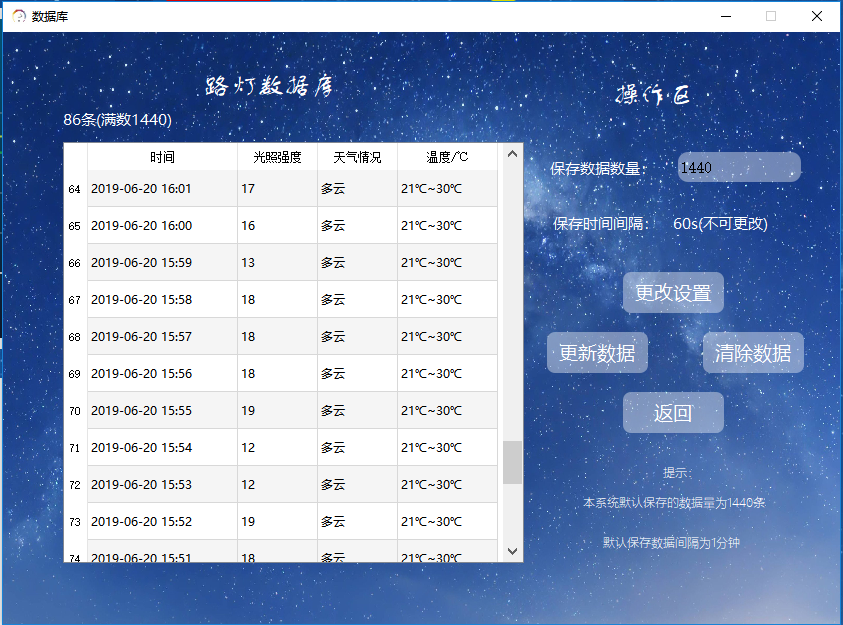Click the 返回 button to go back
This screenshot has height=625, width=843.
(x=672, y=412)
